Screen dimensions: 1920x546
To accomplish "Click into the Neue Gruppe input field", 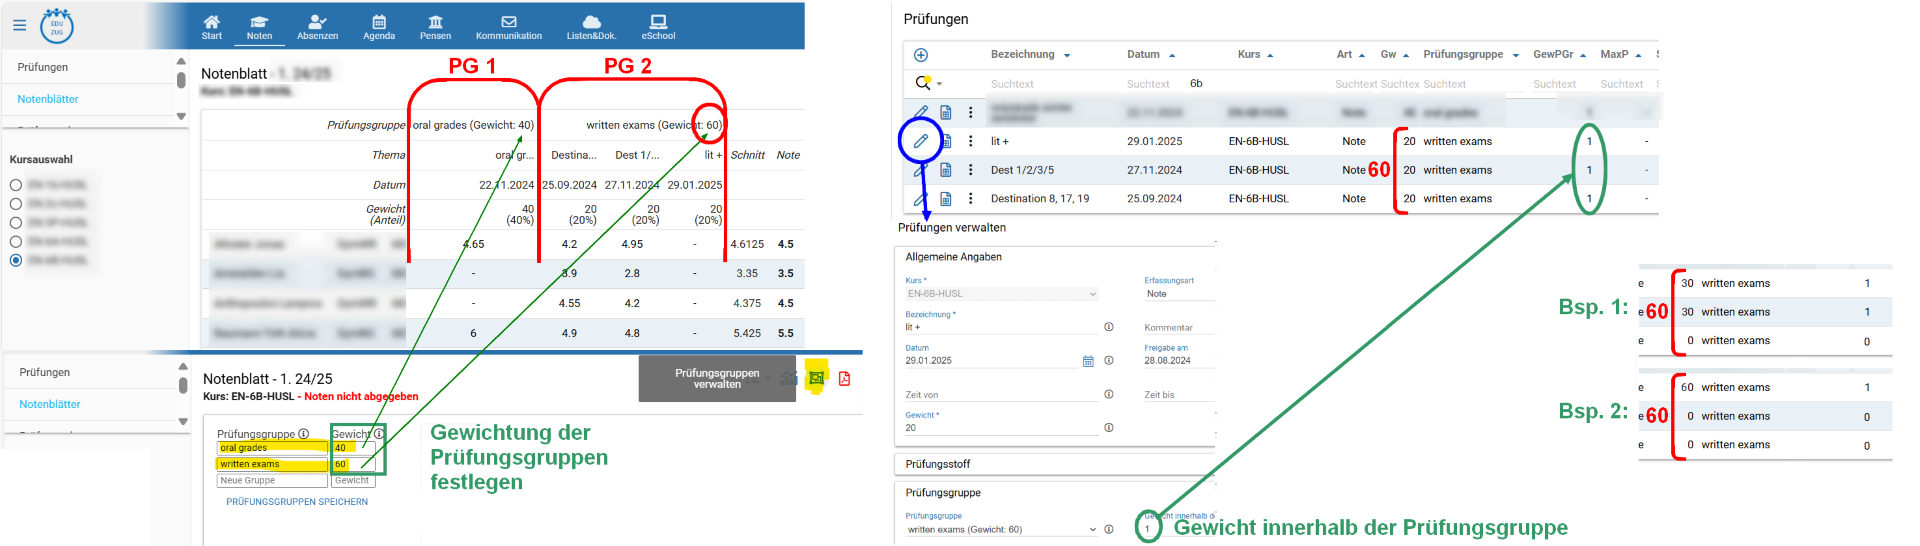I will (x=271, y=481).
